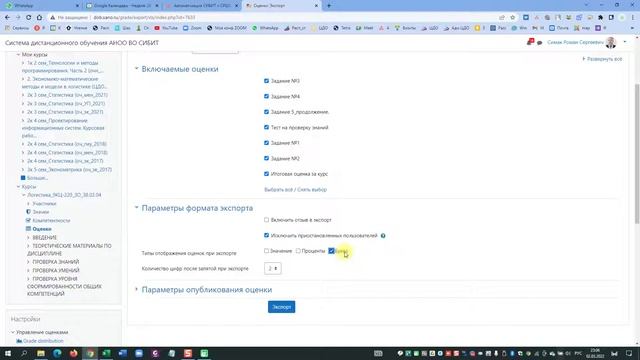Click the Выбрать все link
The width and height of the screenshot is (640, 360).
coord(278,190)
